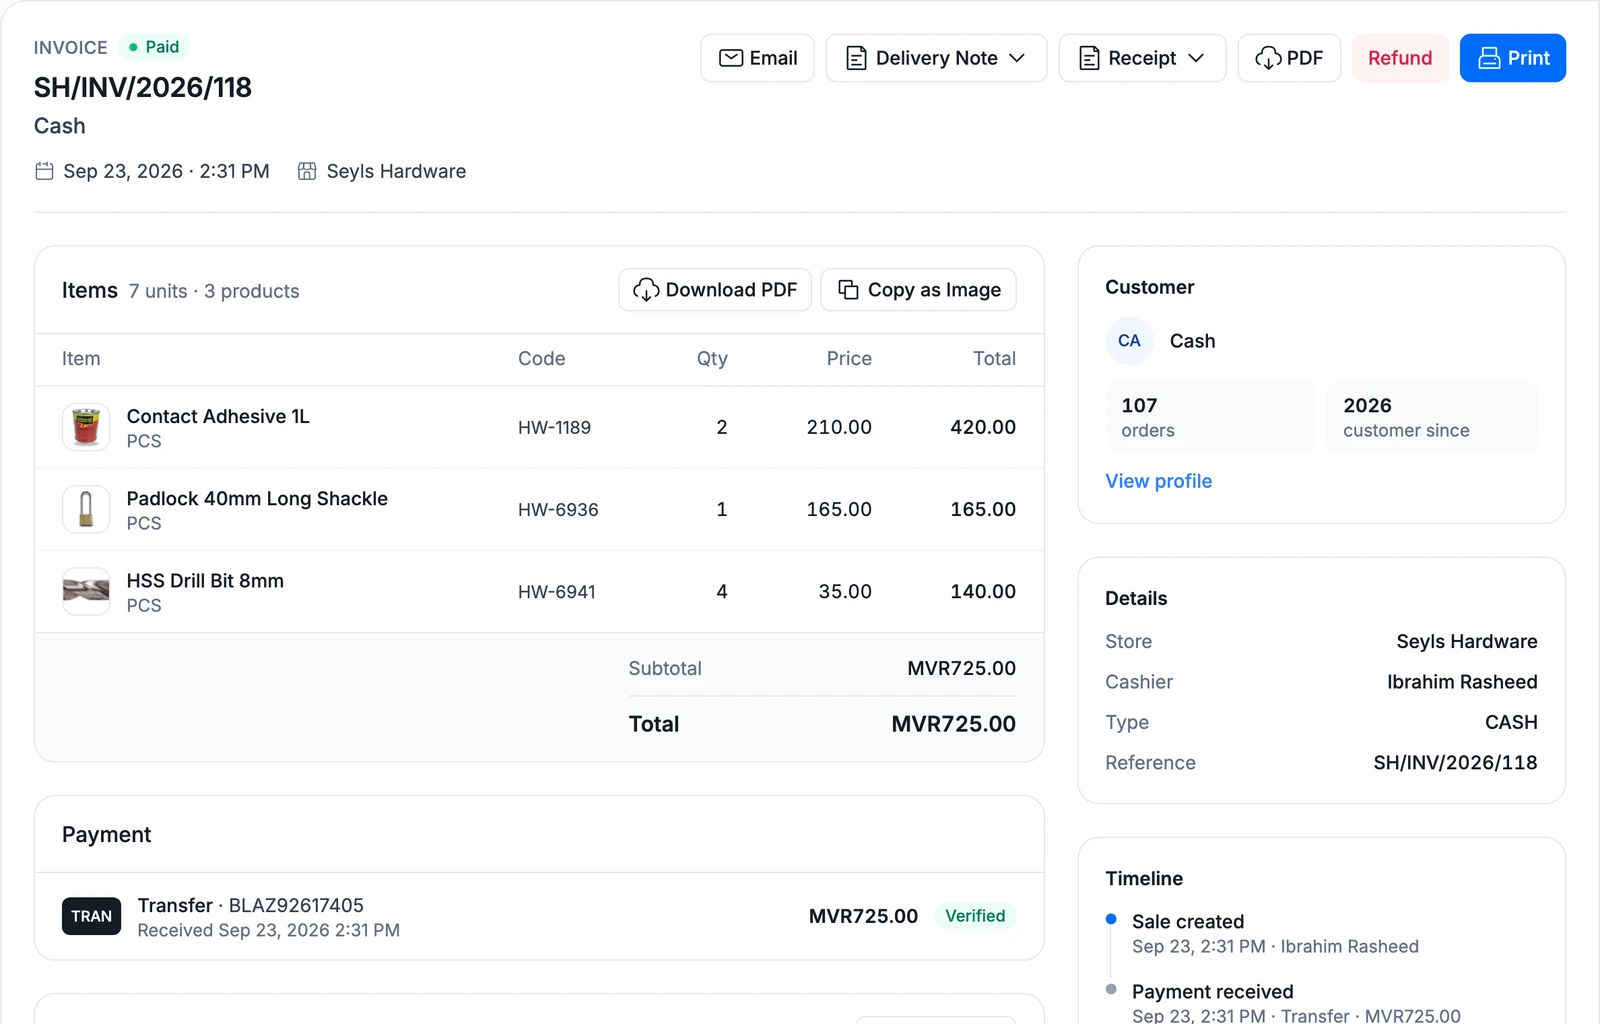
Task: Click the TRAN payment method badge
Action: 91,916
